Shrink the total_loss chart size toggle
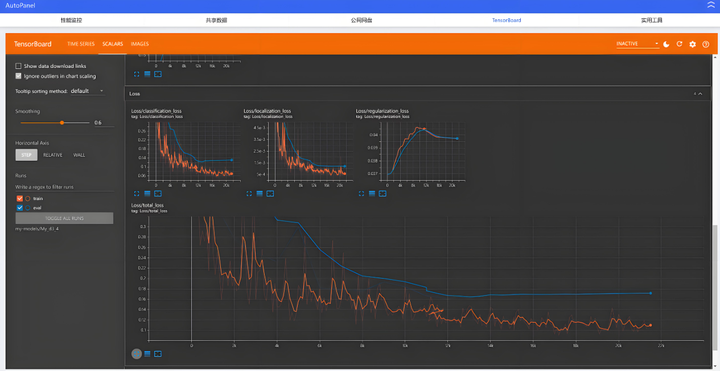The height and width of the screenshot is (371, 720). click(x=136, y=354)
